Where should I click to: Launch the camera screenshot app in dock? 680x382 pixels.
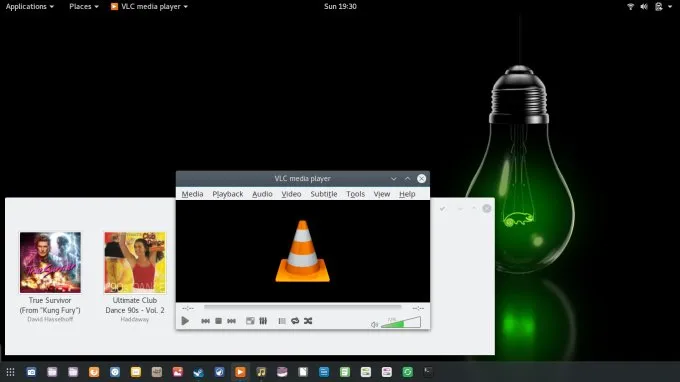[x=31, y=372]
